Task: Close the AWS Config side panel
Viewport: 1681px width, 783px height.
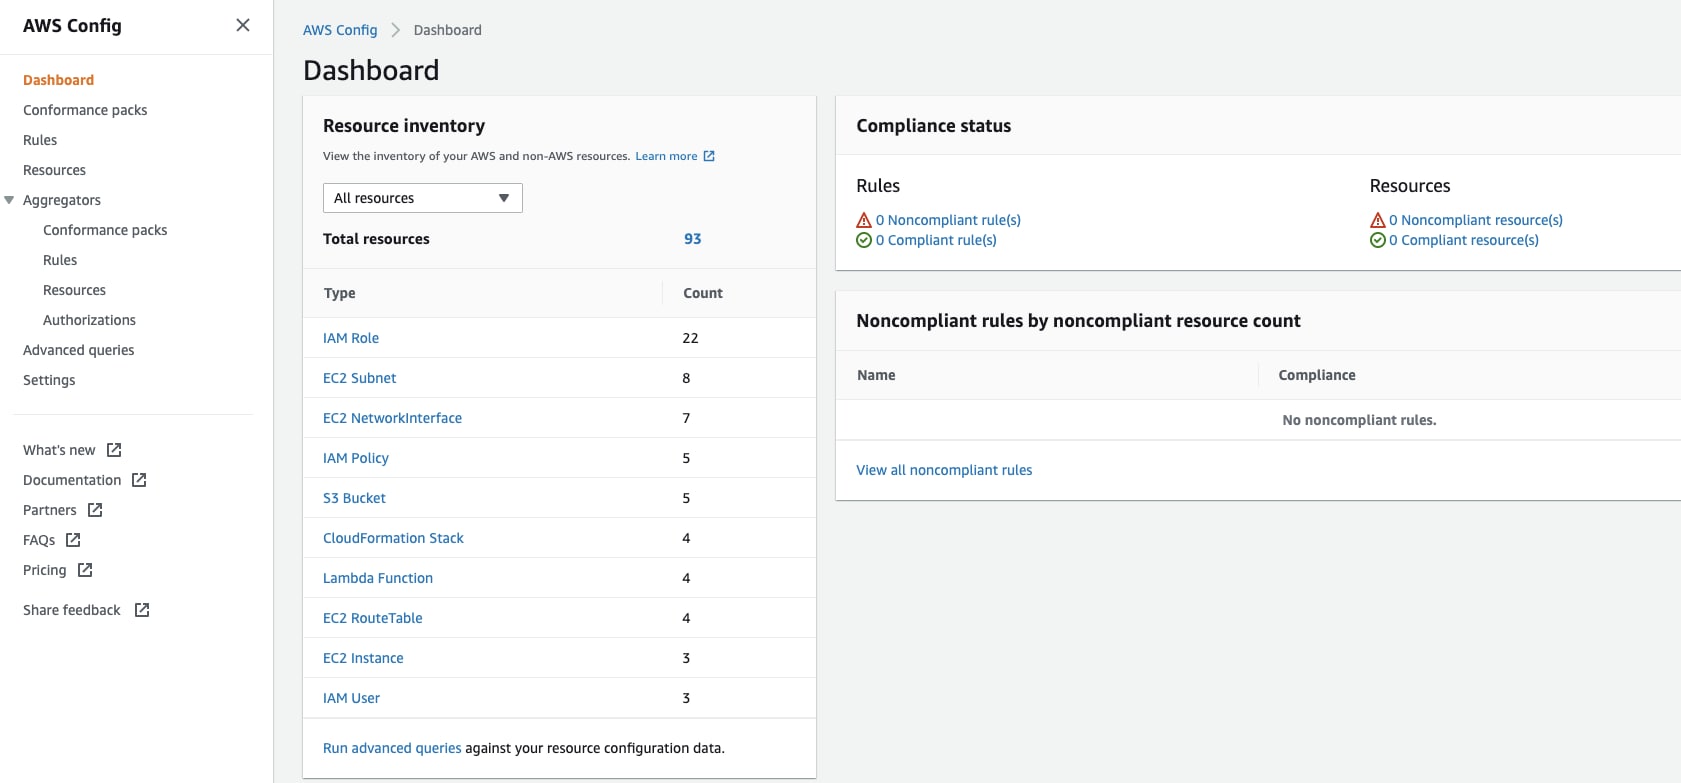Action: [x=243, y=25]
